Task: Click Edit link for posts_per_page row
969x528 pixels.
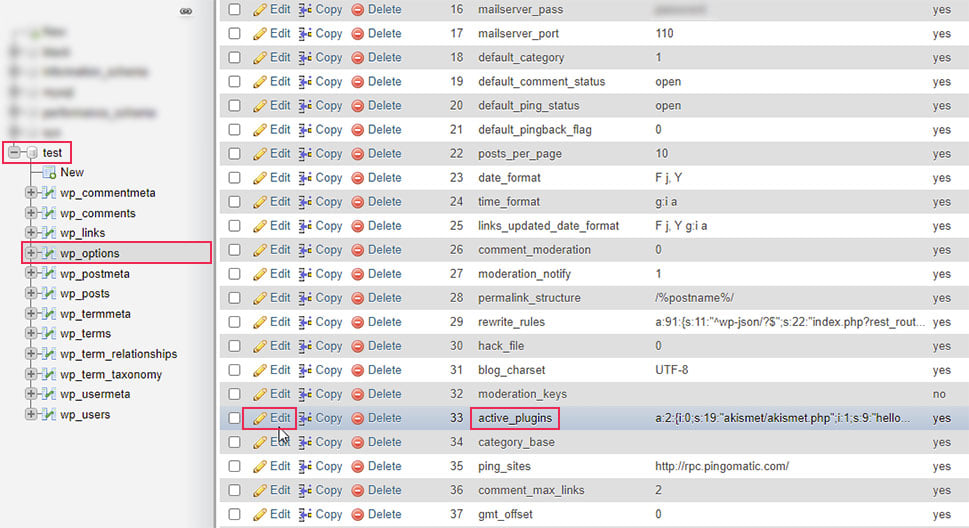Action: pyautogui.click(x=280, y=153)
